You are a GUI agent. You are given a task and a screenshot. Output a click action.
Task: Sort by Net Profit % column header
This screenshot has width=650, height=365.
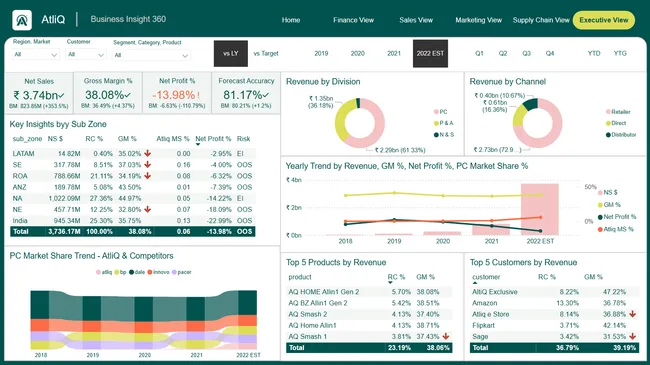click(213, 139)
